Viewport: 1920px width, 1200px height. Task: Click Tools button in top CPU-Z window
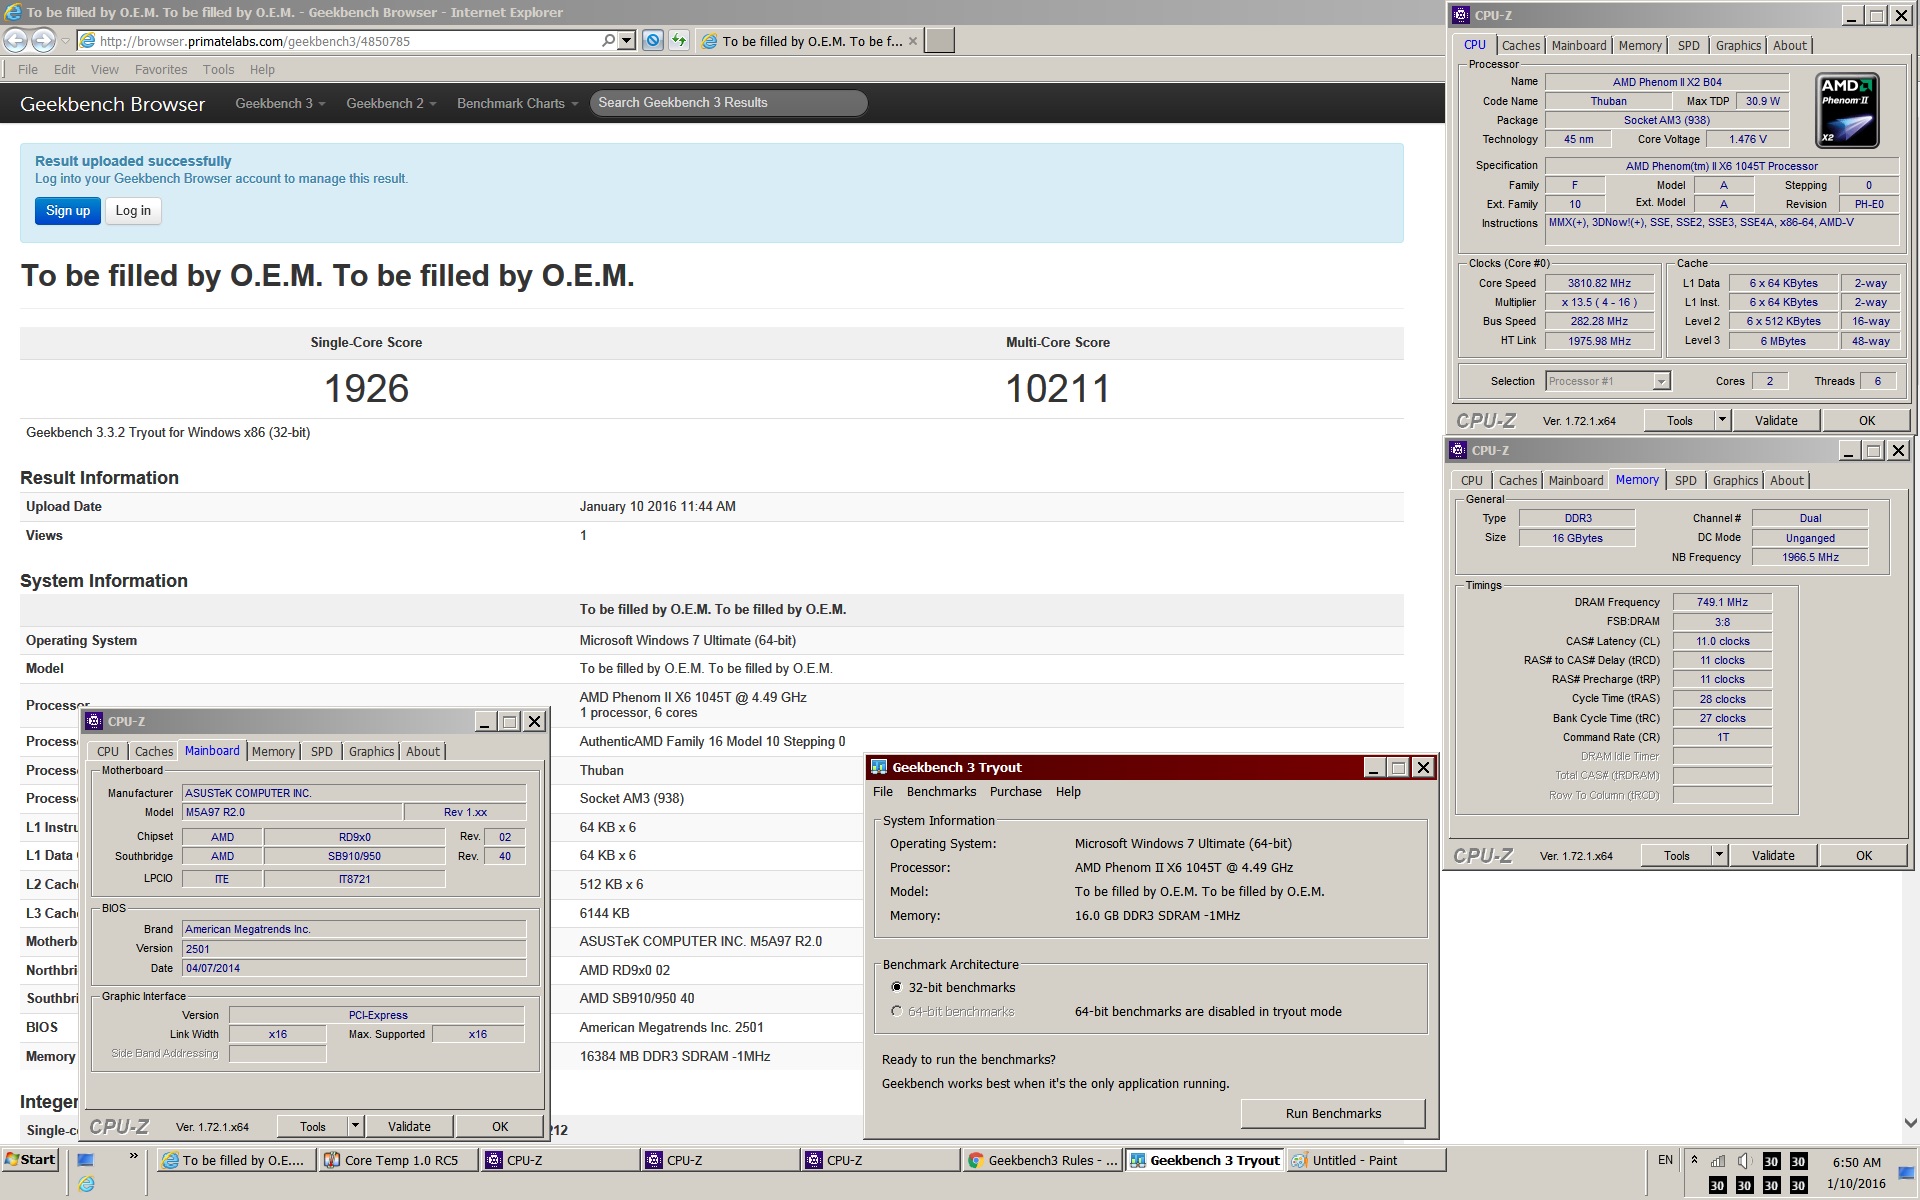click(x=1680, y=421)
